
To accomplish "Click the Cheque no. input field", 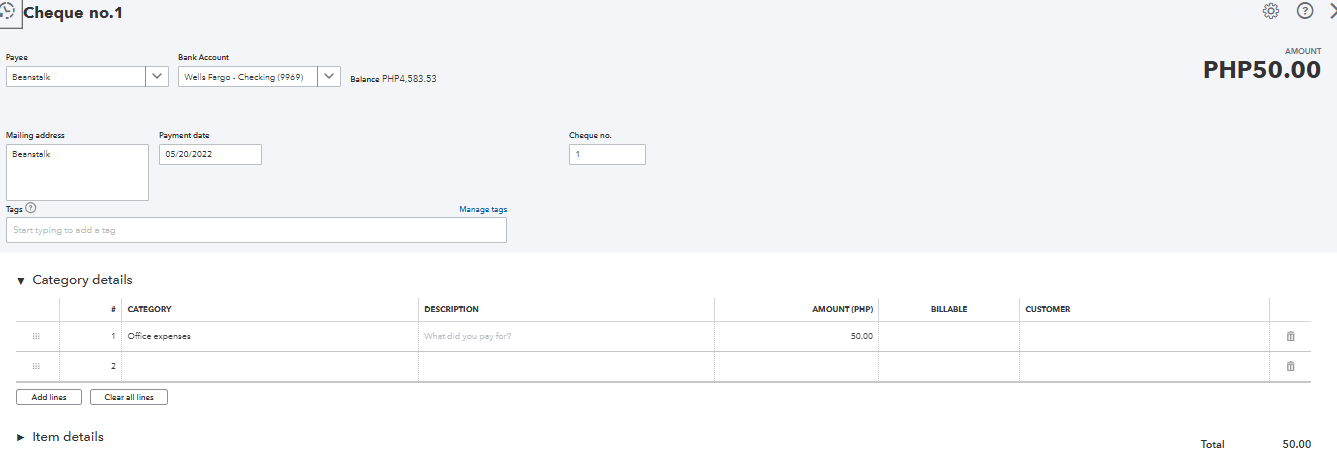I will click(x=607, y=155).
